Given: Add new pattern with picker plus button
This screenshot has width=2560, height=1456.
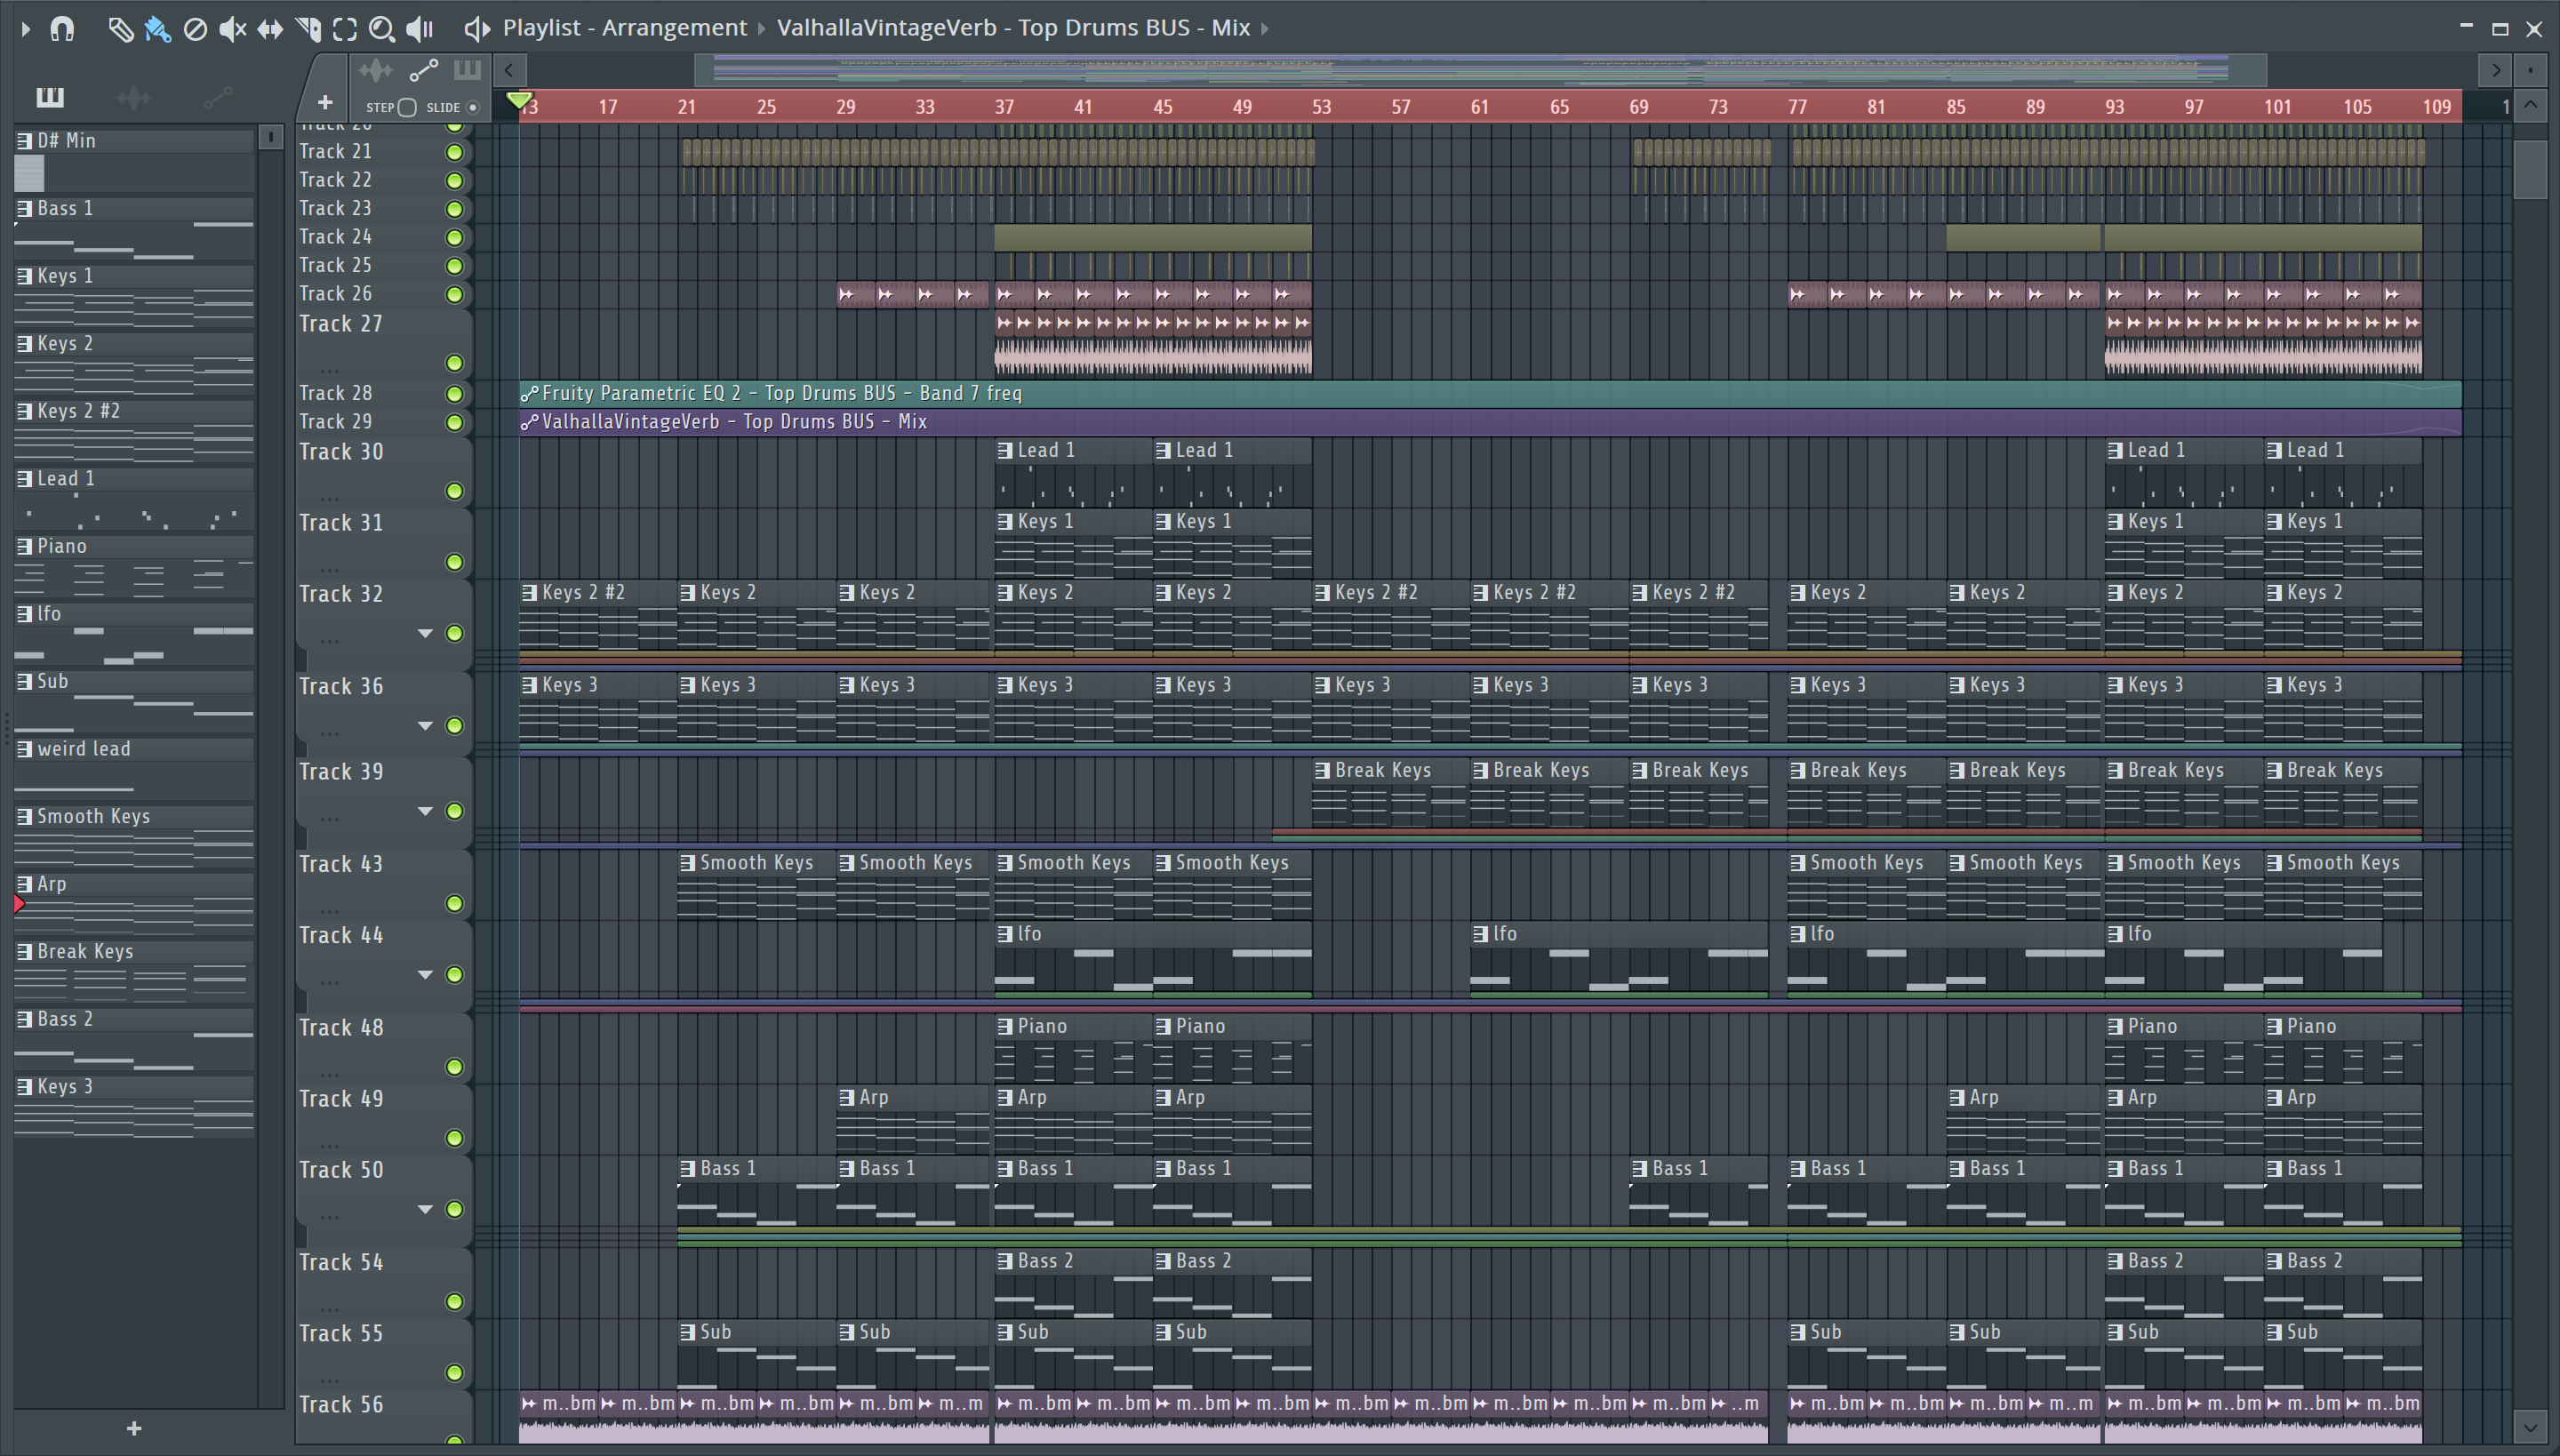Looking at the screenshot, I should click(134, 1429).
